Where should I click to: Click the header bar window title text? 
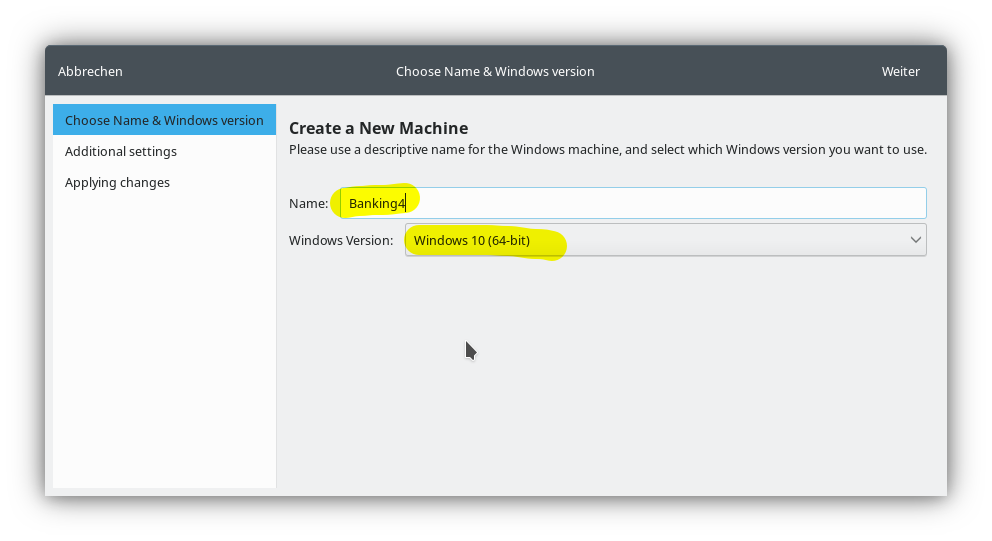(495, 71)
